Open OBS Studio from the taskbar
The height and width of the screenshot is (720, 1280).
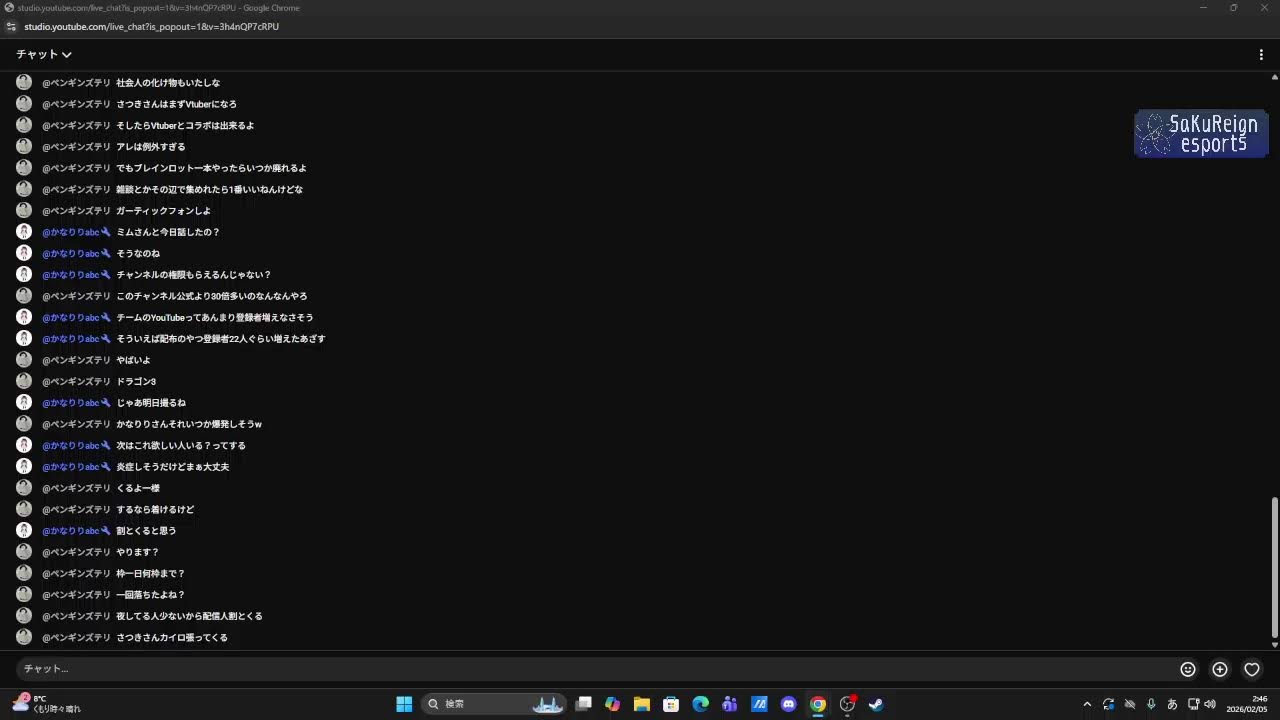pyautogui.click(x=847, y=704)
